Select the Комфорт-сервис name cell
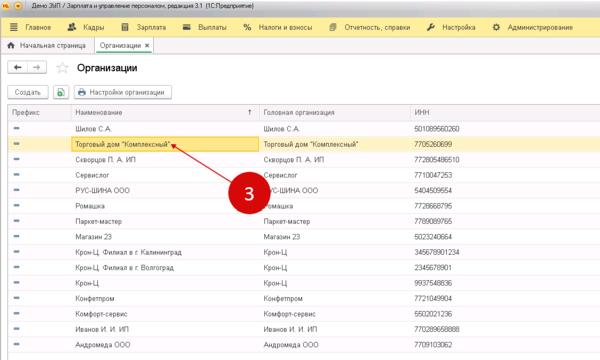Screen dimensions: 600x360 [x=165, y=314]
